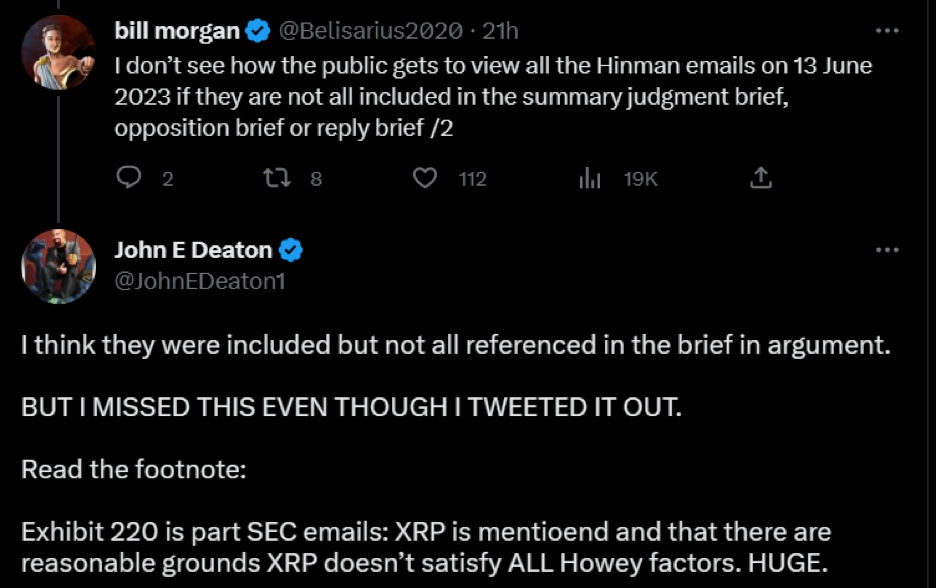The image size is (936, 588).
Task: Click the 8 retweets count
Action: pyautogui.click(x=316, y=179)
